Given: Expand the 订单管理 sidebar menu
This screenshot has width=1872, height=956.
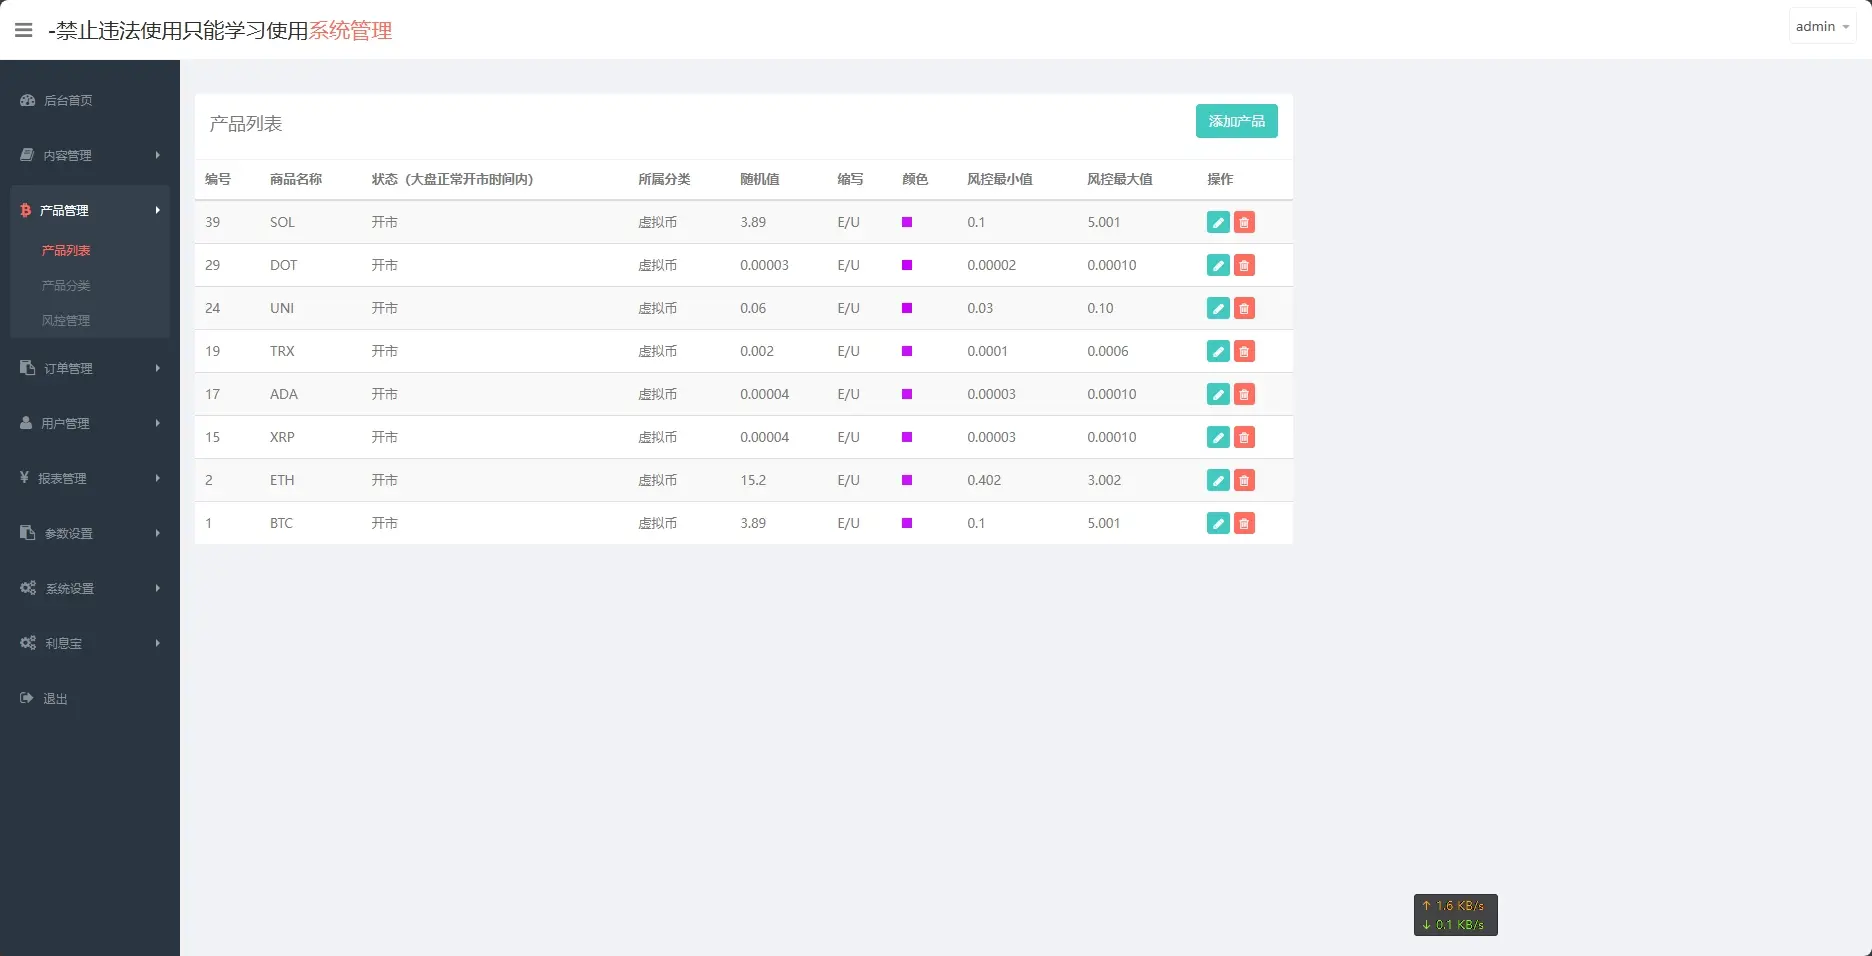Looking at the screenshot, I should [89, 368].
